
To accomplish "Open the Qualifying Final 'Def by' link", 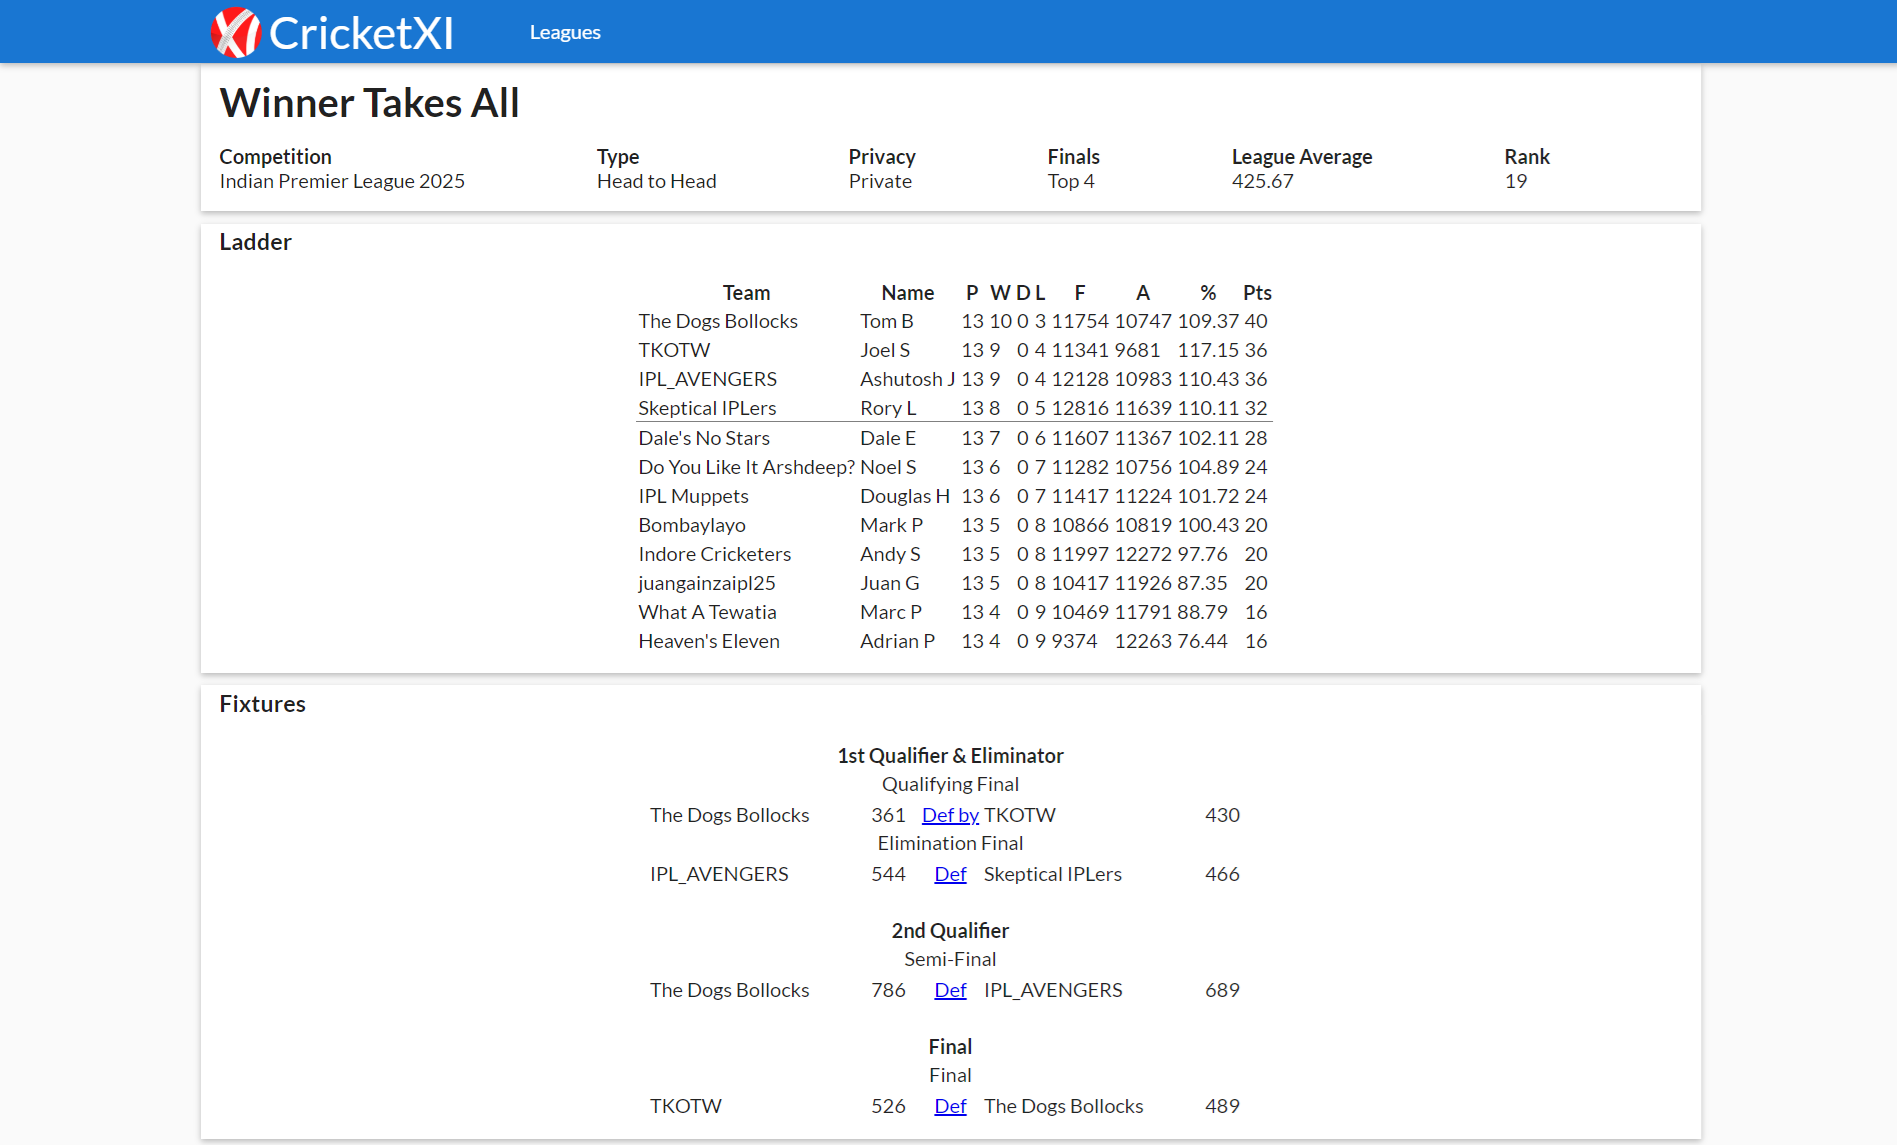I will coord(950,815).
